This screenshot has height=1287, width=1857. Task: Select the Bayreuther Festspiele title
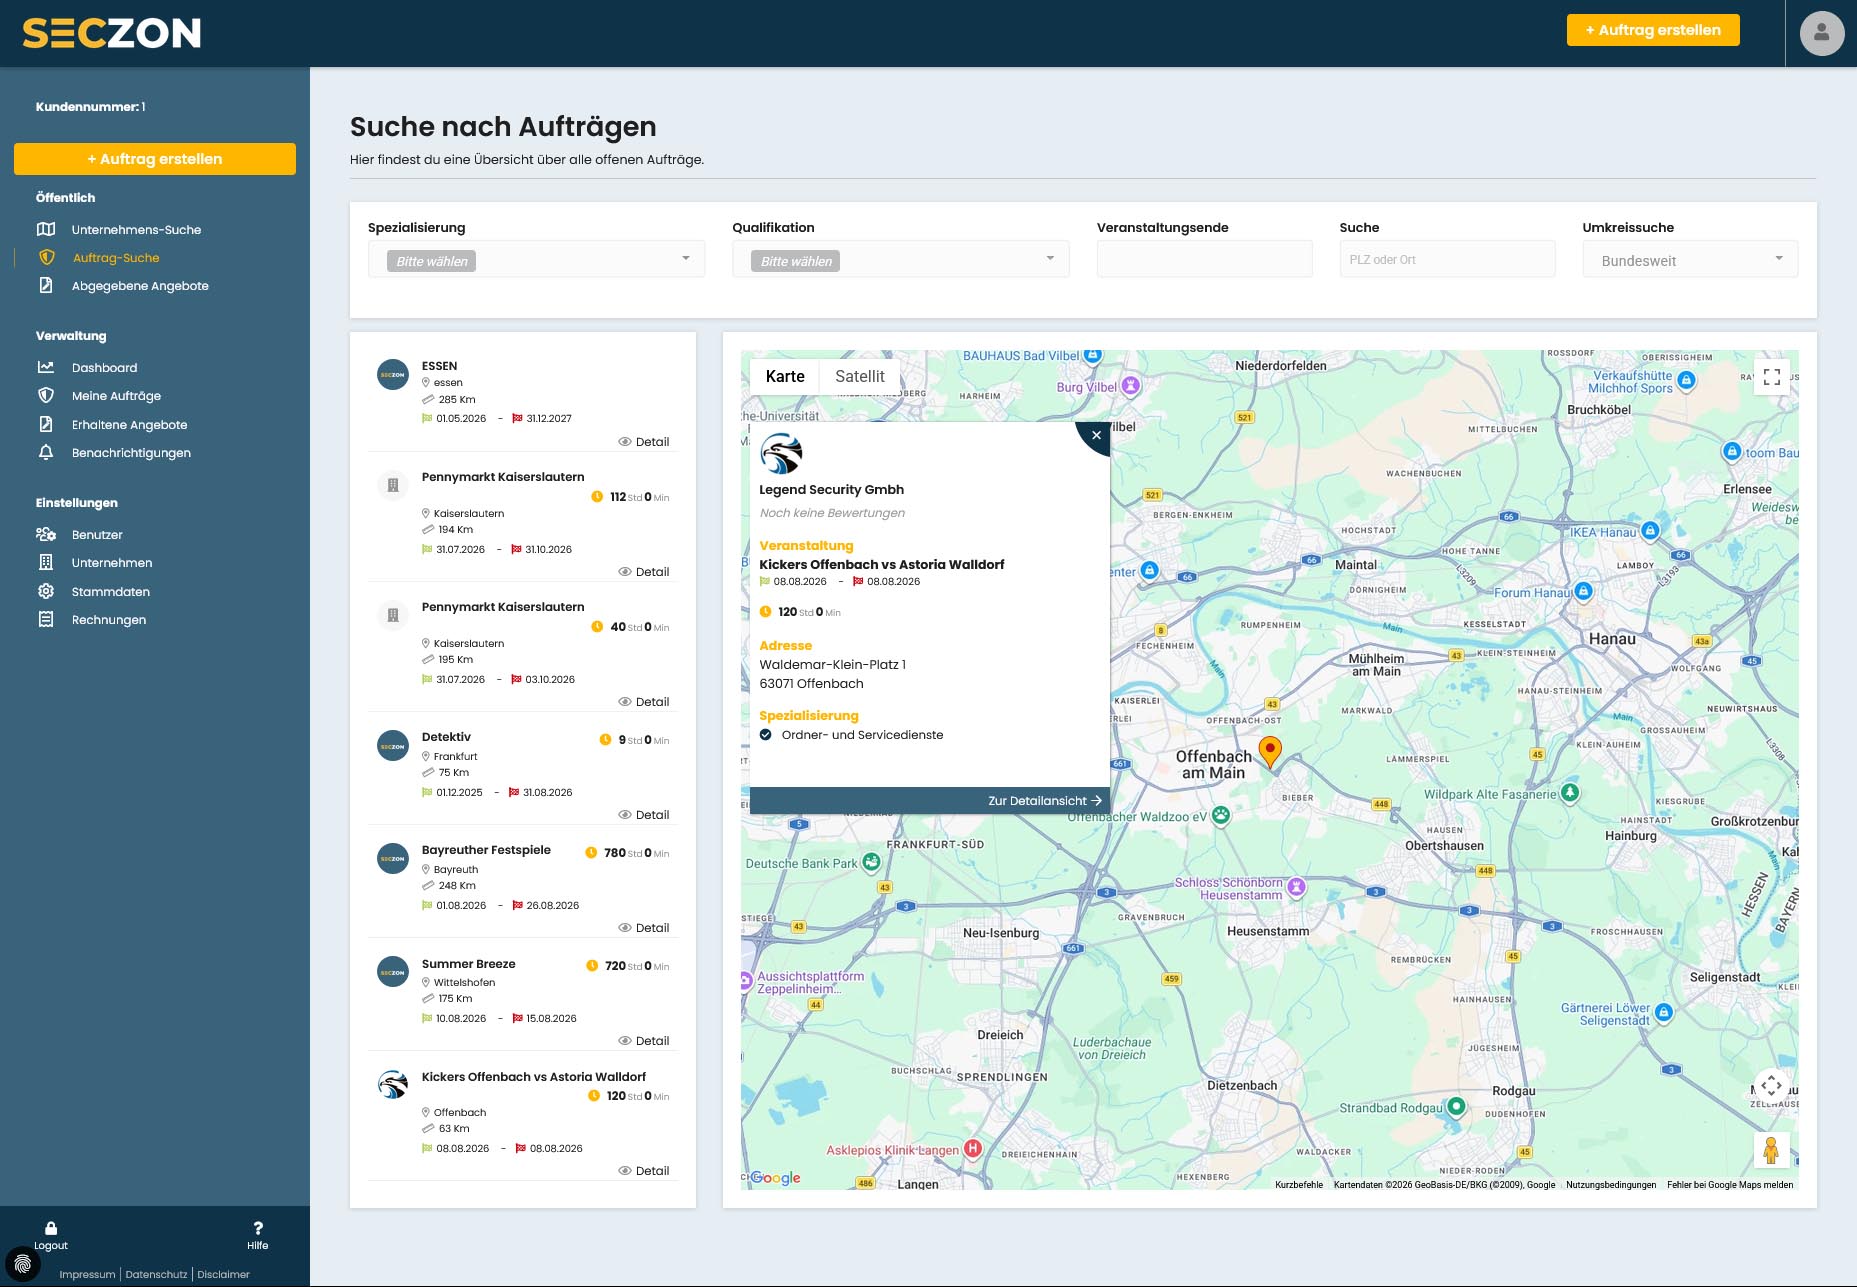pyautogui.click(x=486, y=850)
